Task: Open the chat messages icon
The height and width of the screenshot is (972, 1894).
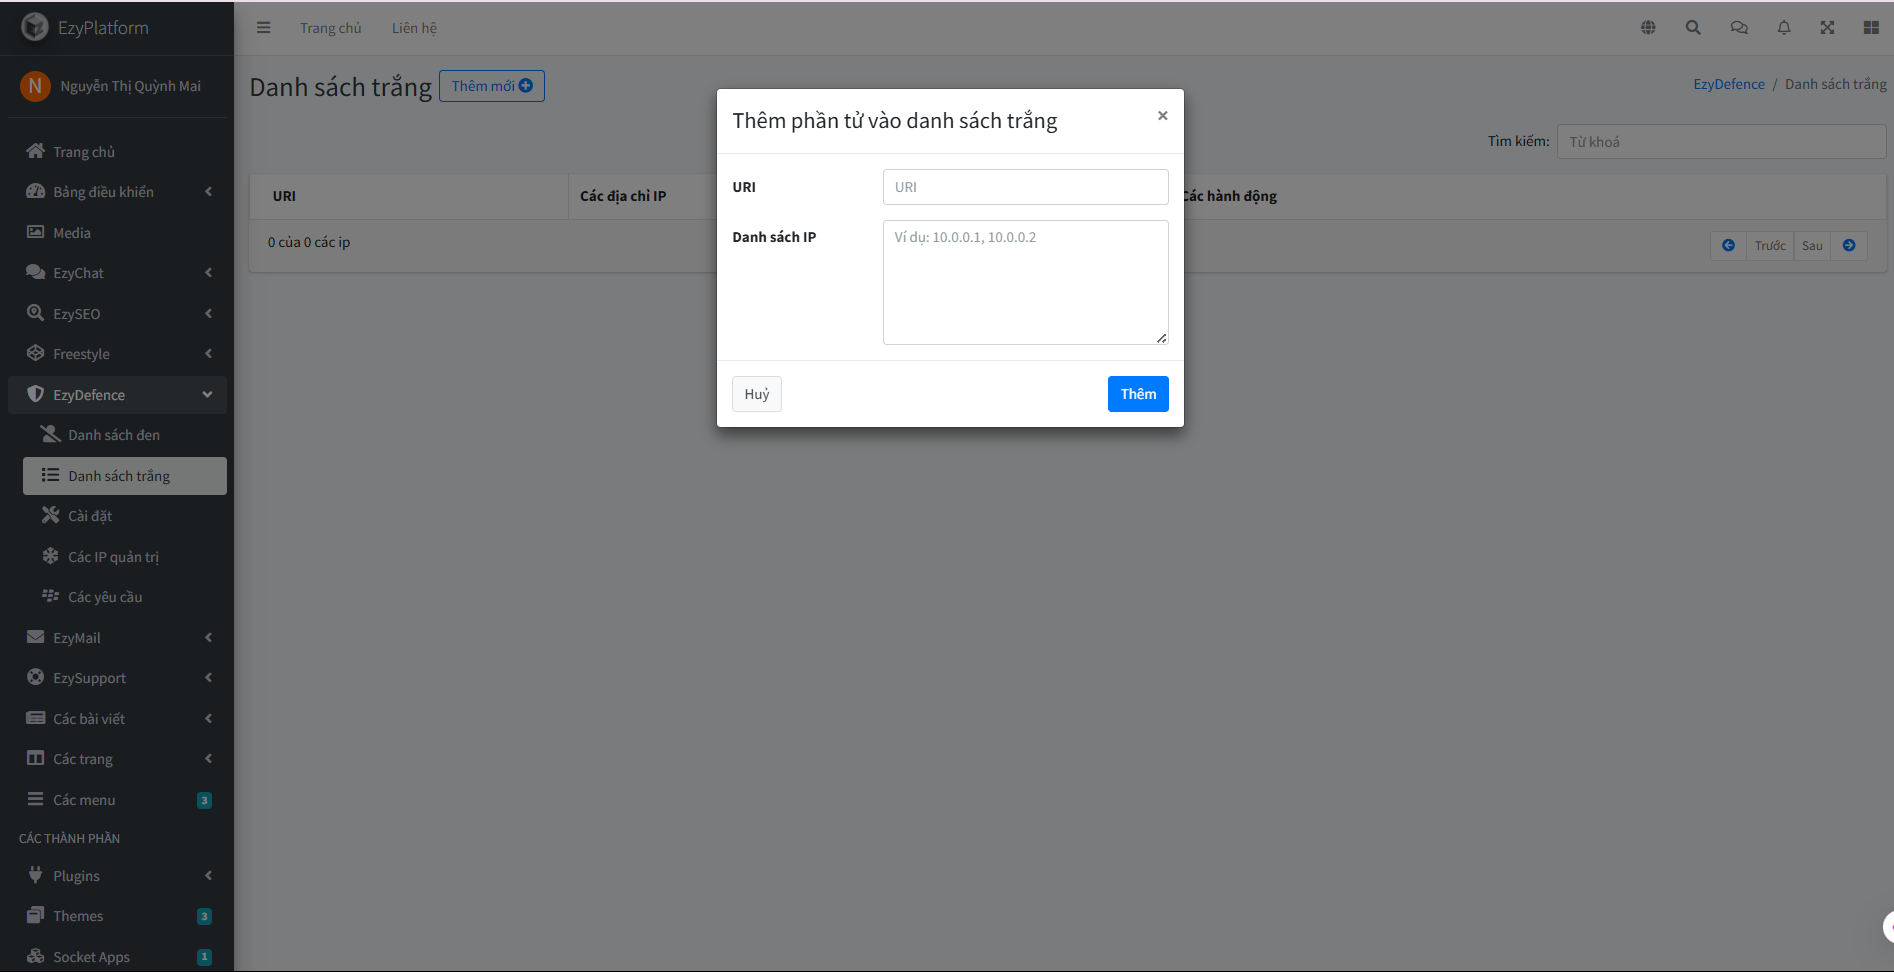Action: [1738, 27]
